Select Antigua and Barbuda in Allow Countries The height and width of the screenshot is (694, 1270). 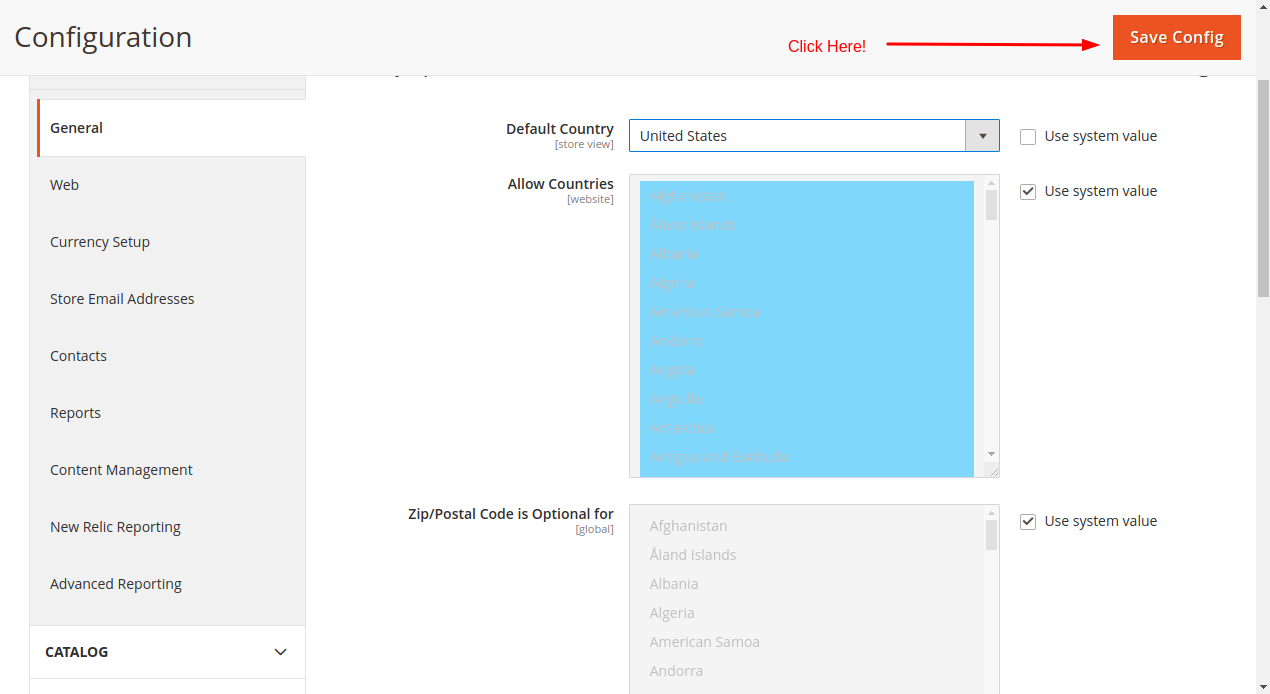point(807,457)
